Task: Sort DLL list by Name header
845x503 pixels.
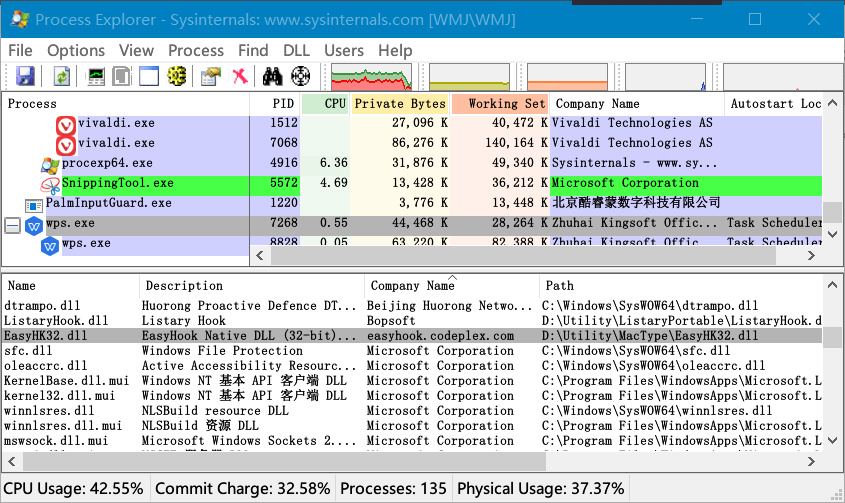Action: 71,286
